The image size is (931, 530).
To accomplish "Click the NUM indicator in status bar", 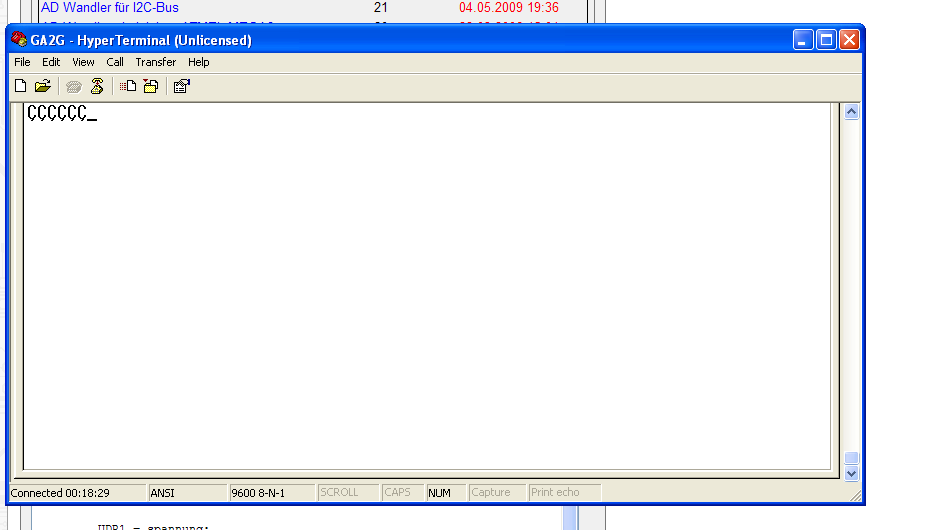I will point(446,493).
